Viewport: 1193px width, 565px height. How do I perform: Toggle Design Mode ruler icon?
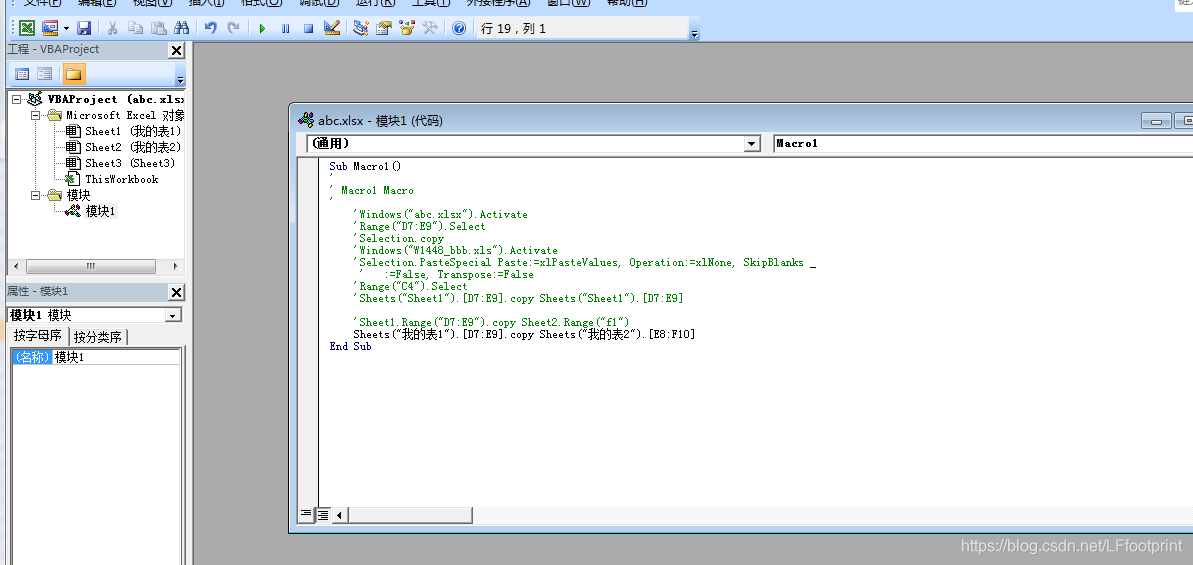[332, 28]
